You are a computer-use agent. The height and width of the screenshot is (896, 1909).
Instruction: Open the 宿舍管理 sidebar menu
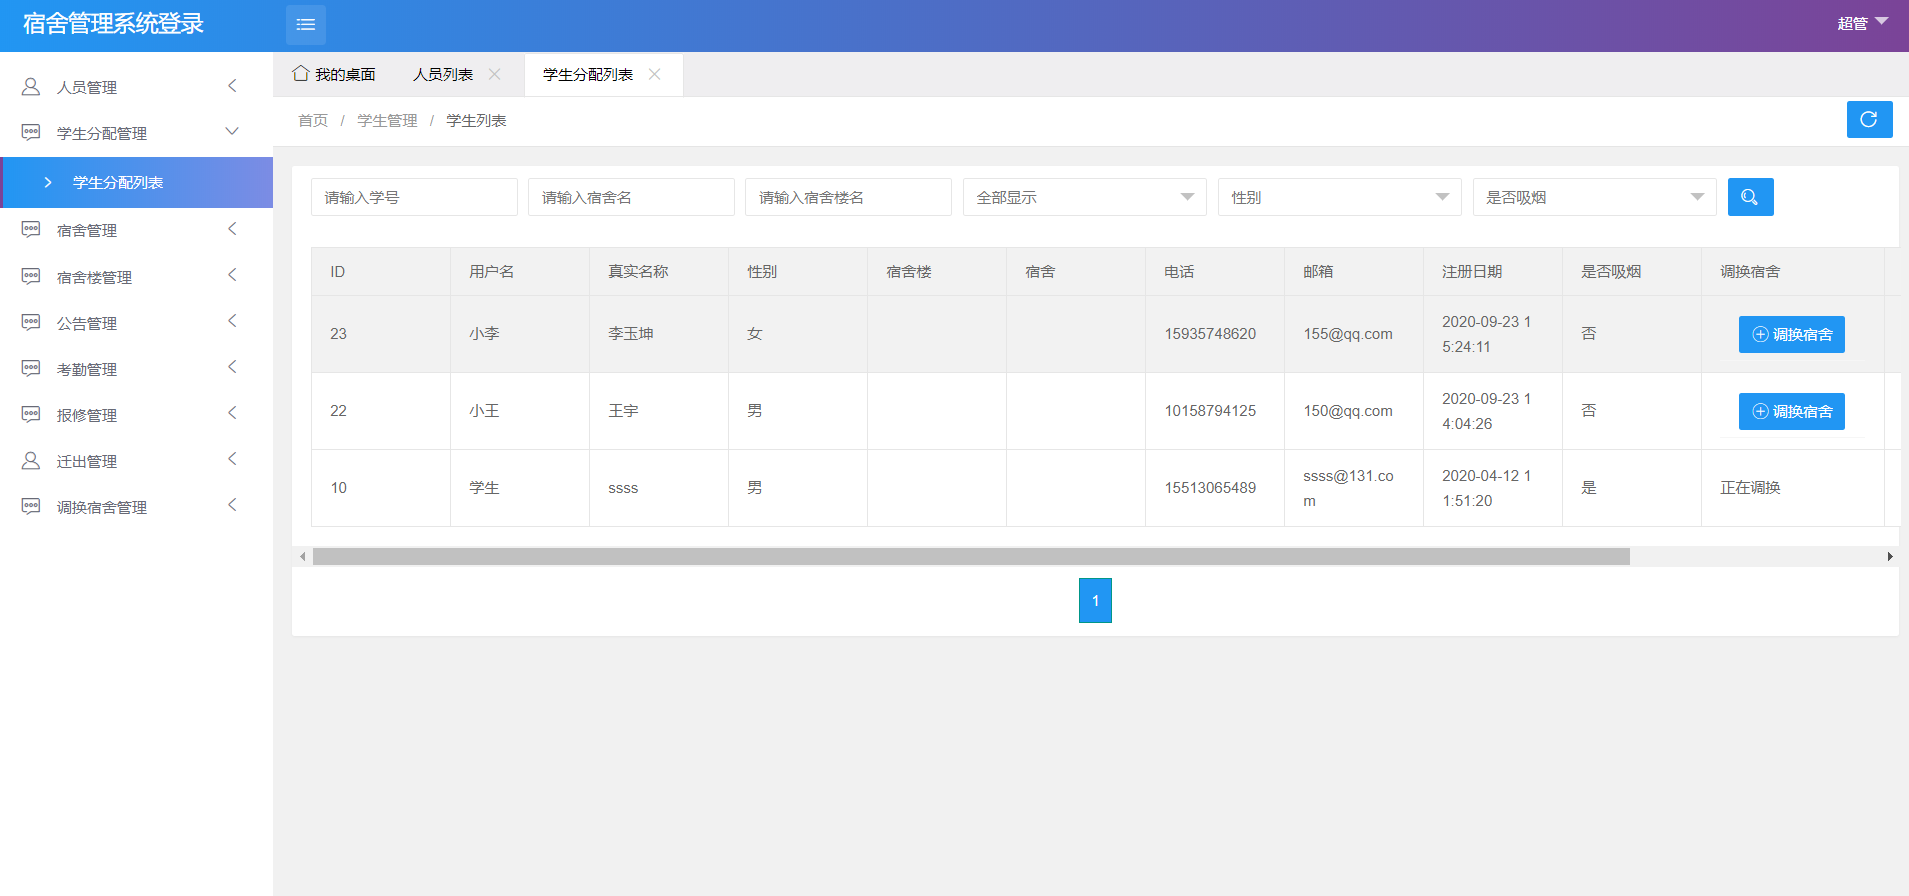pos(136,230)
